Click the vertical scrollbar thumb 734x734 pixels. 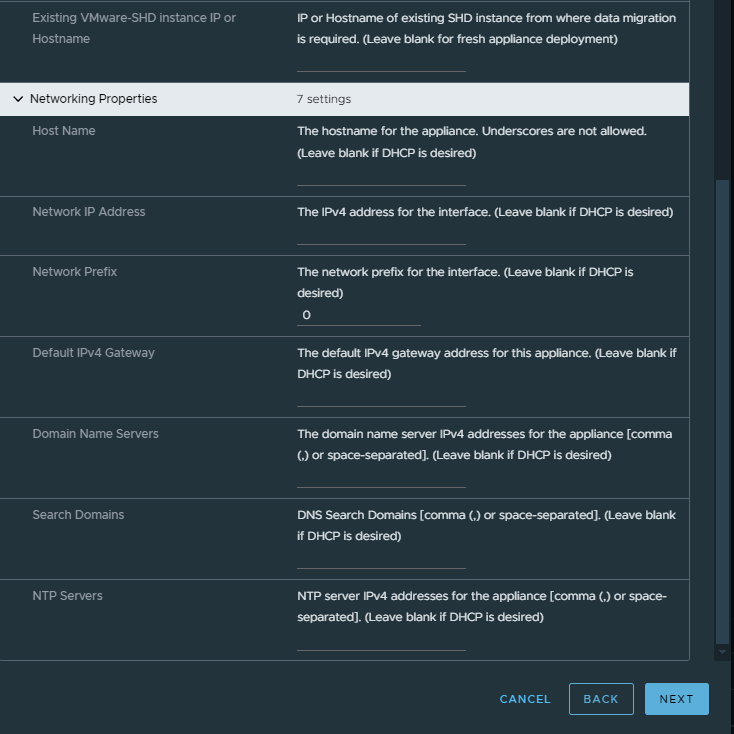[722, 412]
